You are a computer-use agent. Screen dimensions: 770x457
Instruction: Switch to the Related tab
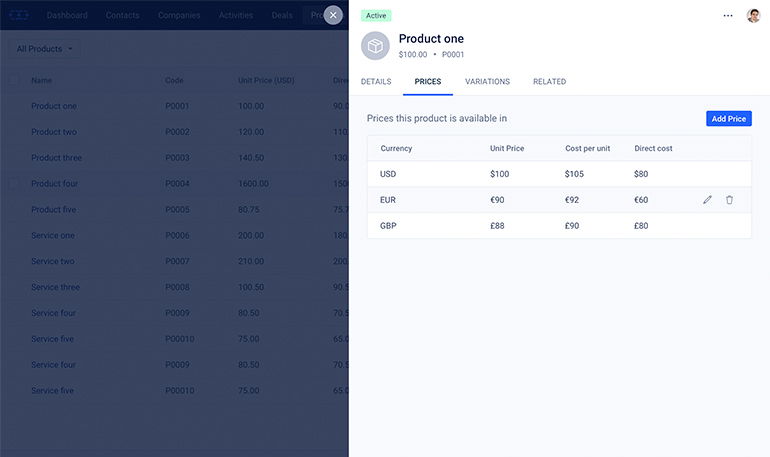550,81
